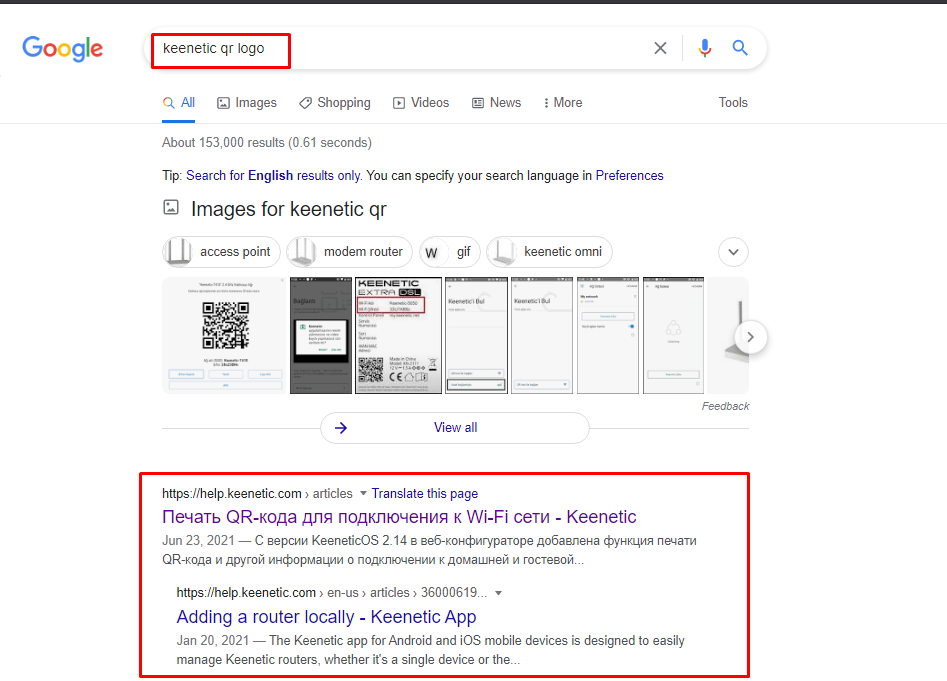Viewport: 947px width, 681px height.
Task: Select the access point image filter chip
Action: pyautogui.click(x=222, y=252)
